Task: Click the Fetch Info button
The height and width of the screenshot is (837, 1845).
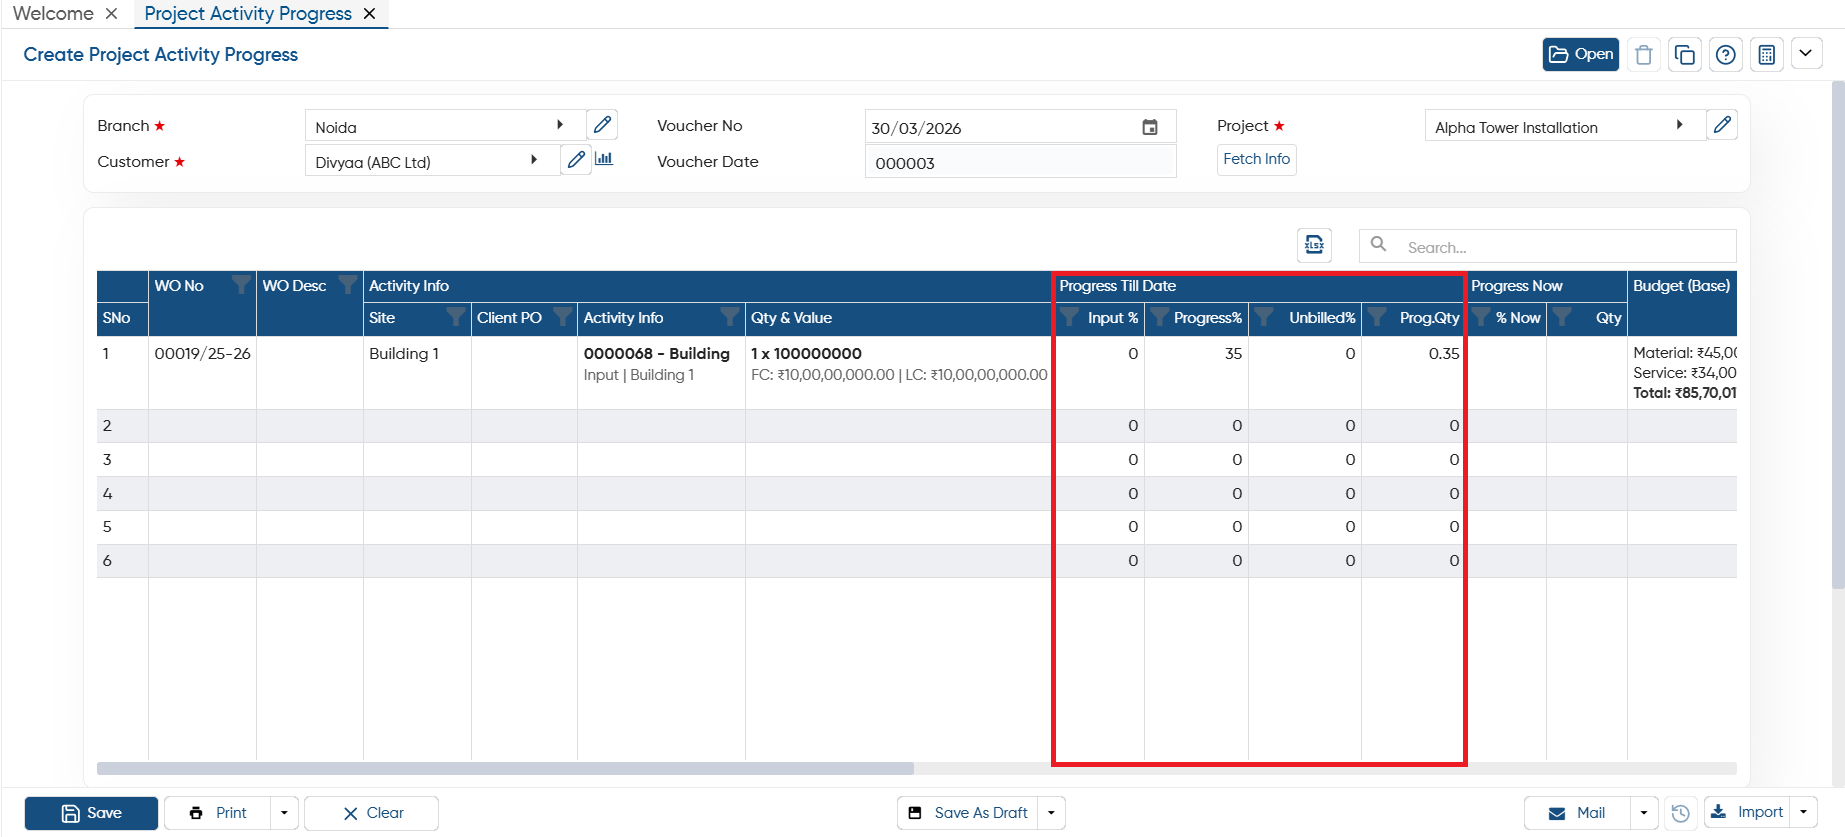Action: [x=1257, y=159]
